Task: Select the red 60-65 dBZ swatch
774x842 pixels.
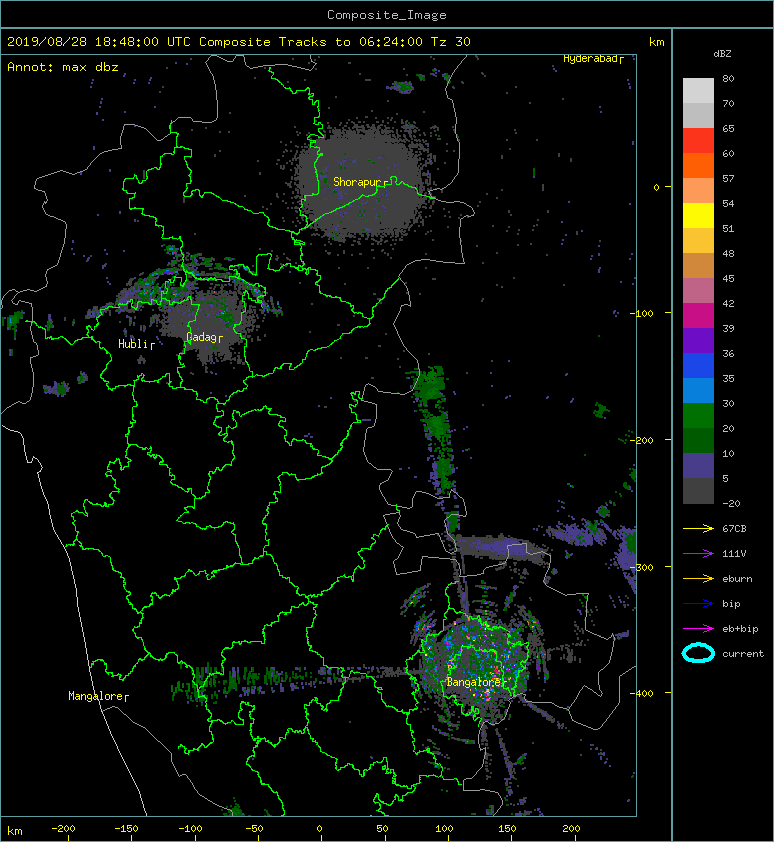Action: pyautogui.click(x=698, y=141)
